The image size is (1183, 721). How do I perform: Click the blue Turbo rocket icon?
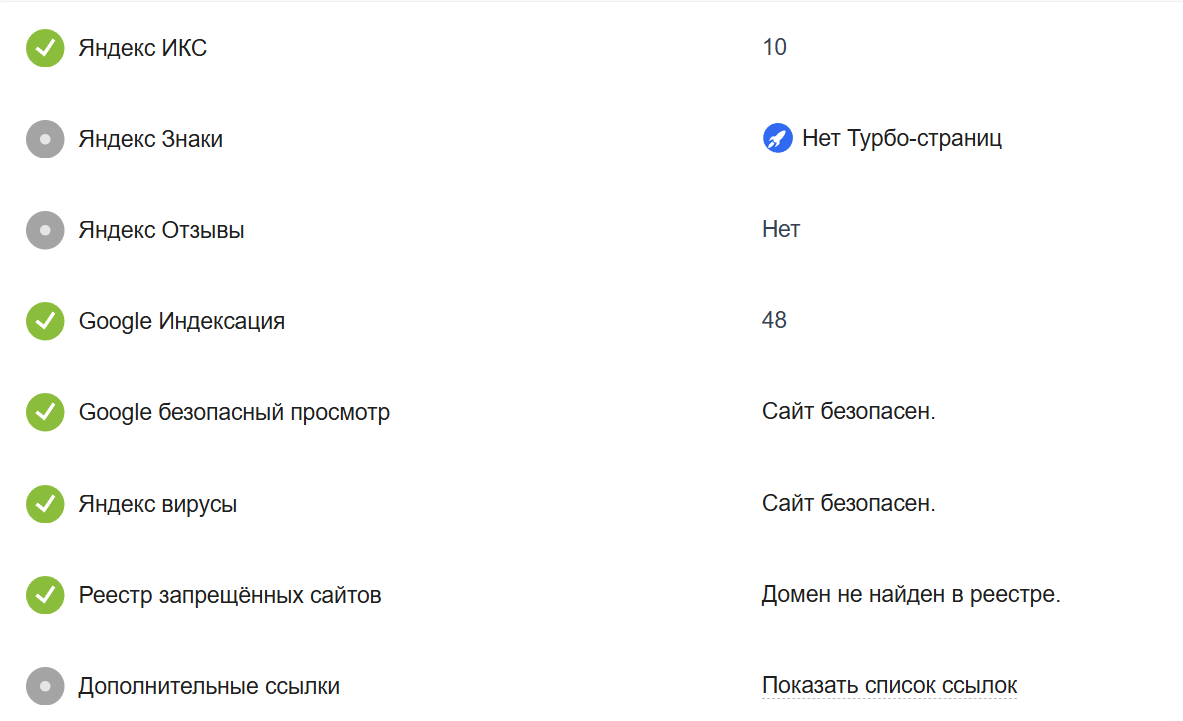coord(777,139)
